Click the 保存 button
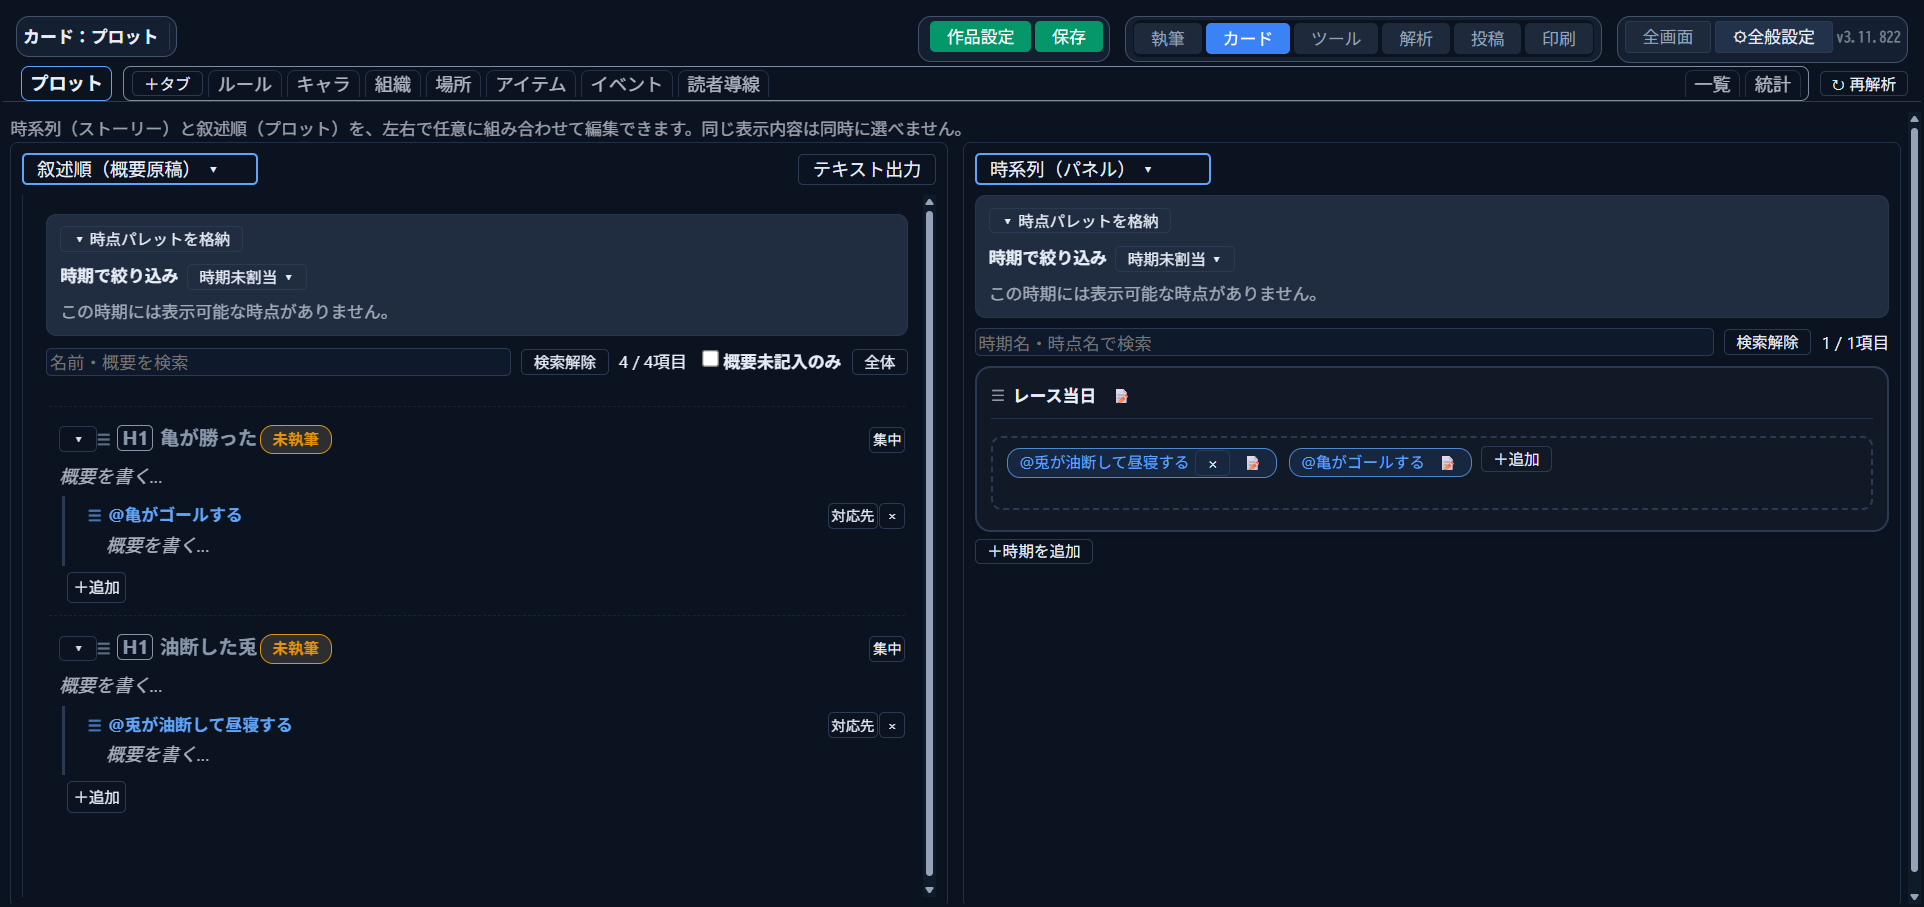The width and height of the screenshot is (1924, 907). coord(1069,37)
